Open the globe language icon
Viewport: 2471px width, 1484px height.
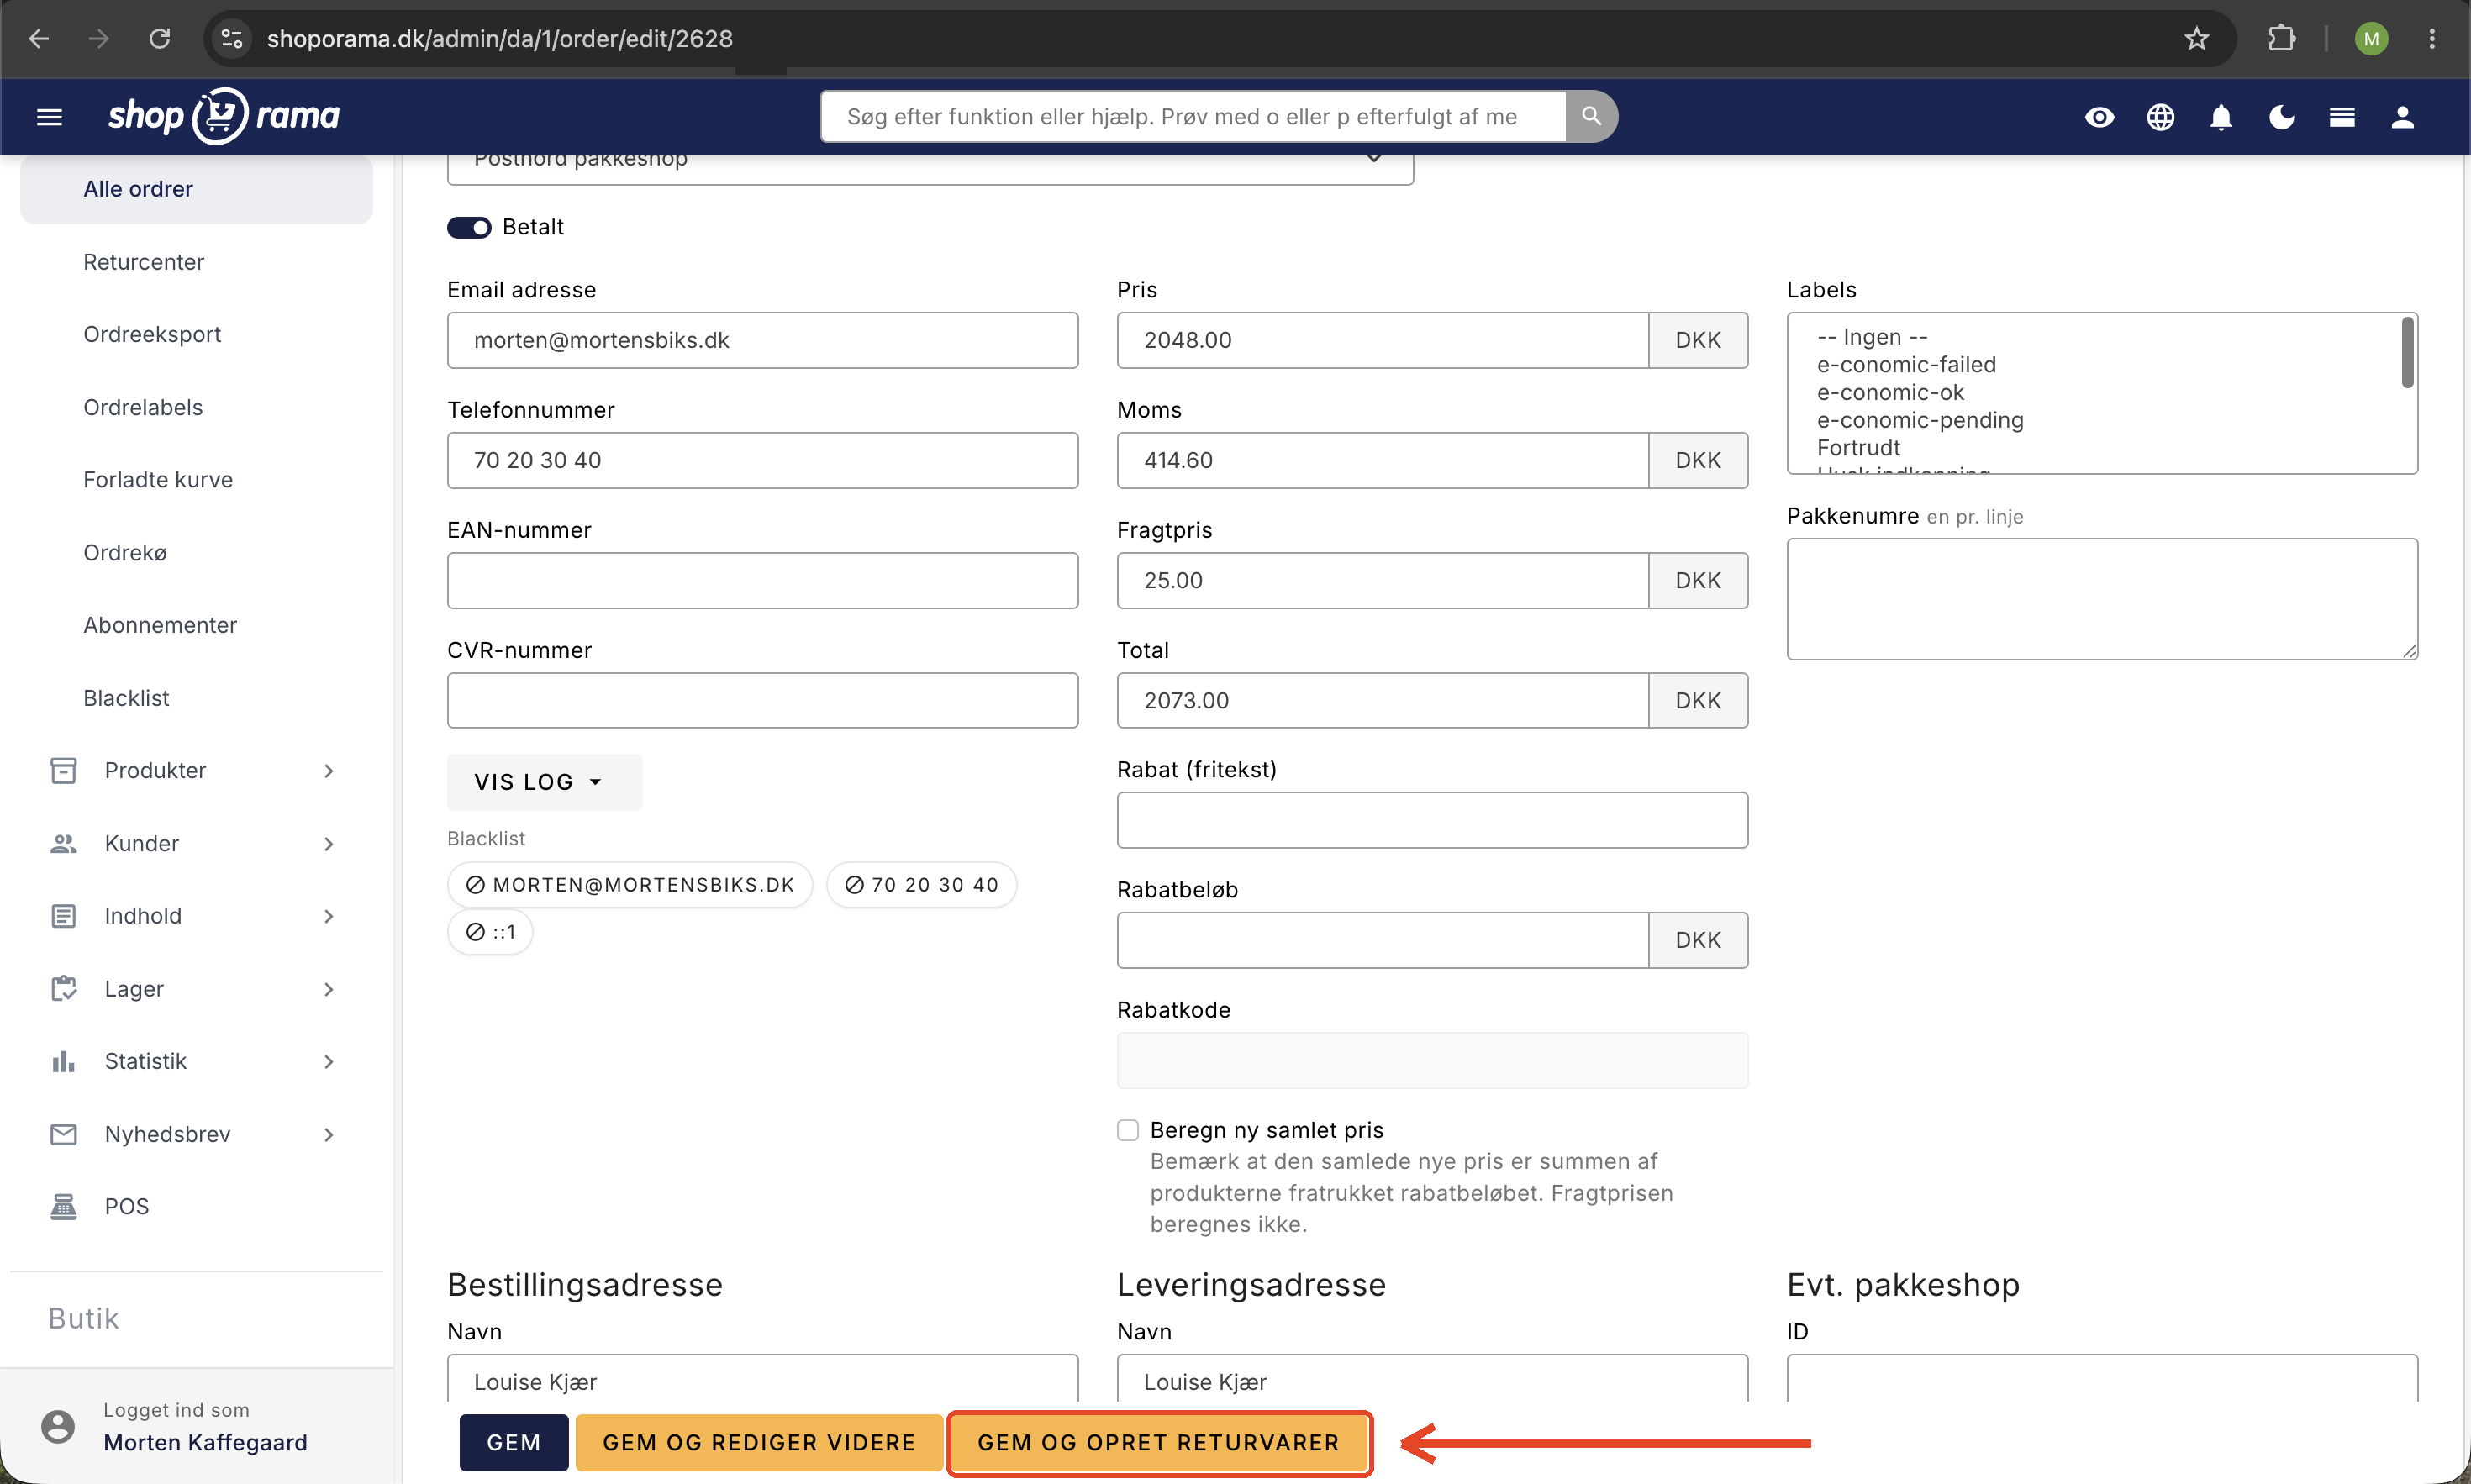2160,117
